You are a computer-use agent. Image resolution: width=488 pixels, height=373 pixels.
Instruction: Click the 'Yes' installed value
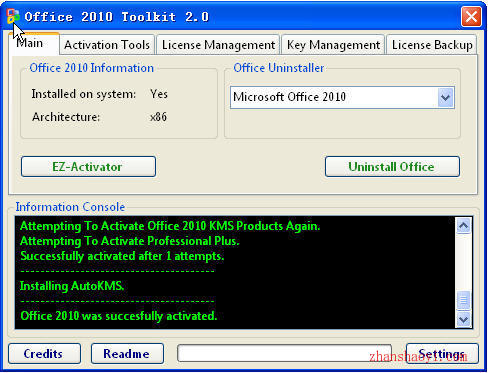click(159, 94)
